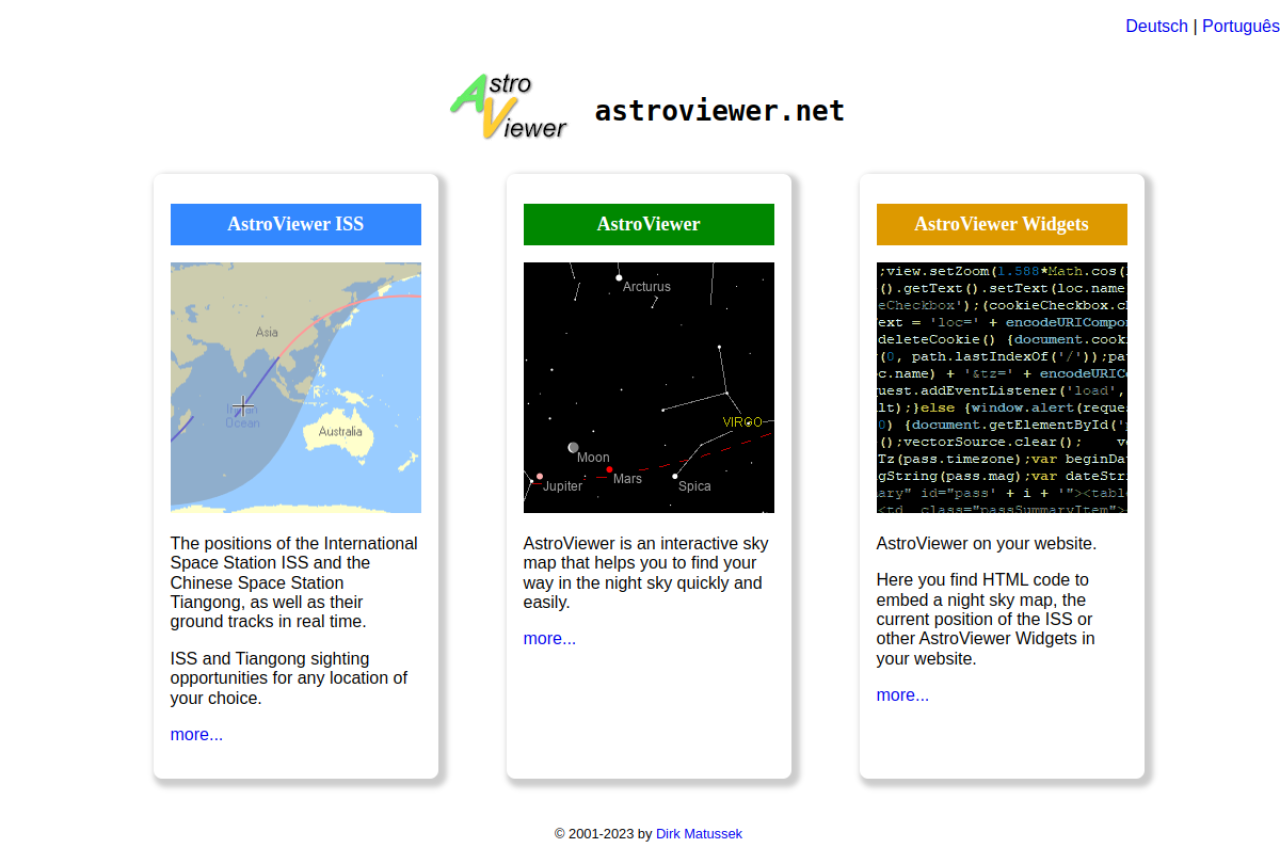
Task: Click the green AstroViewer header
Action: (x=648, y=224)
